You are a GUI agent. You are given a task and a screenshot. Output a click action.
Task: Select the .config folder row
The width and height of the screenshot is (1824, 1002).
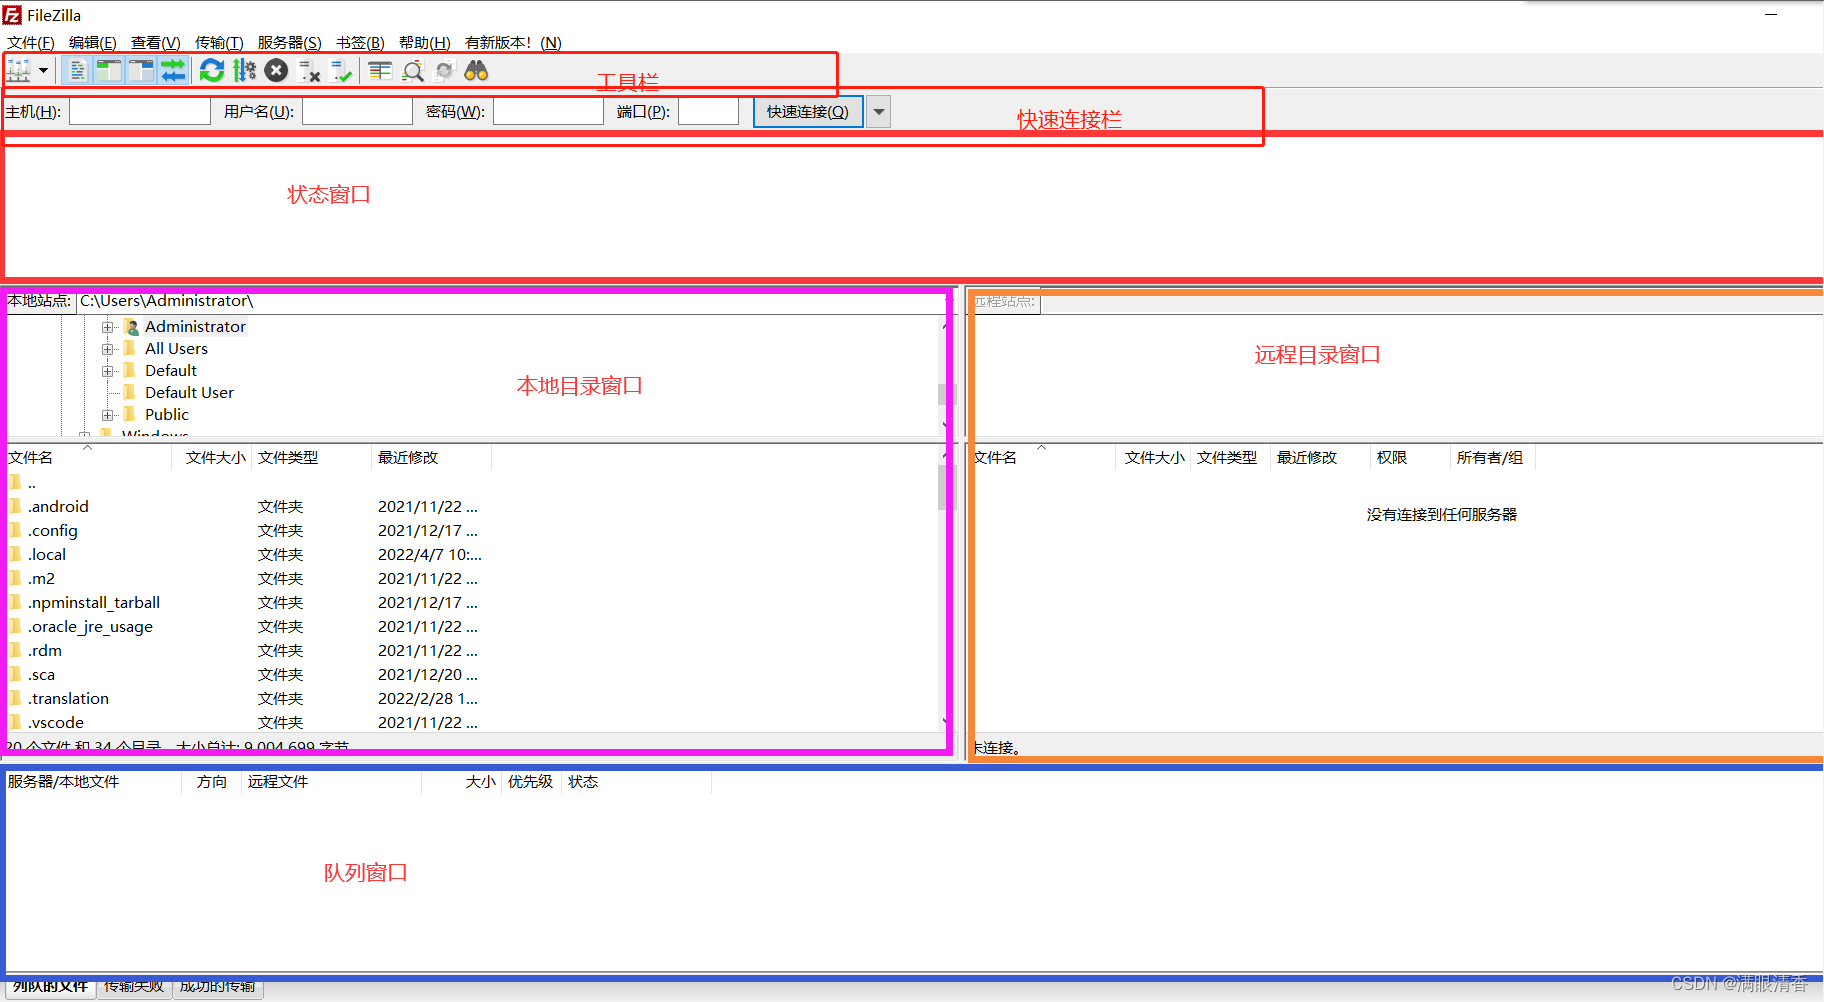pyautogui.click(x=470, y=531)
